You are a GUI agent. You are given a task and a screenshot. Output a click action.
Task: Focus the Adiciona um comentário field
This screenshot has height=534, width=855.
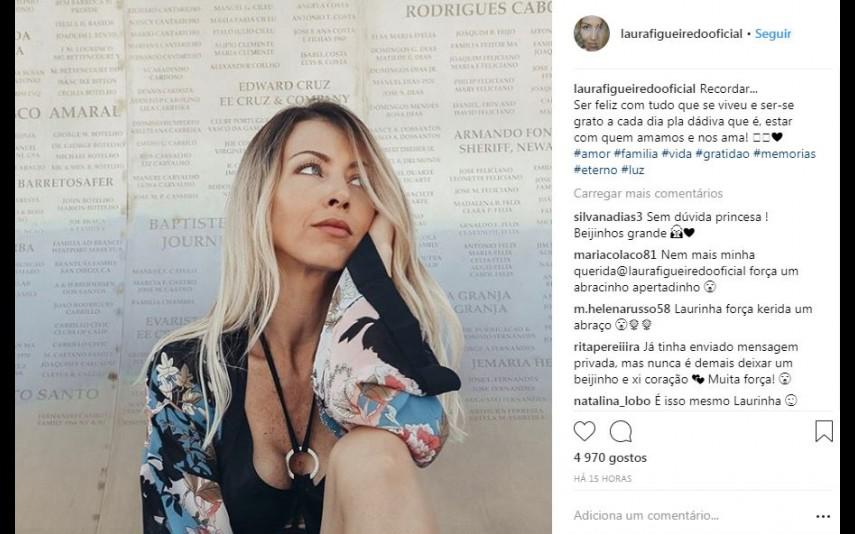click(690, 515)
